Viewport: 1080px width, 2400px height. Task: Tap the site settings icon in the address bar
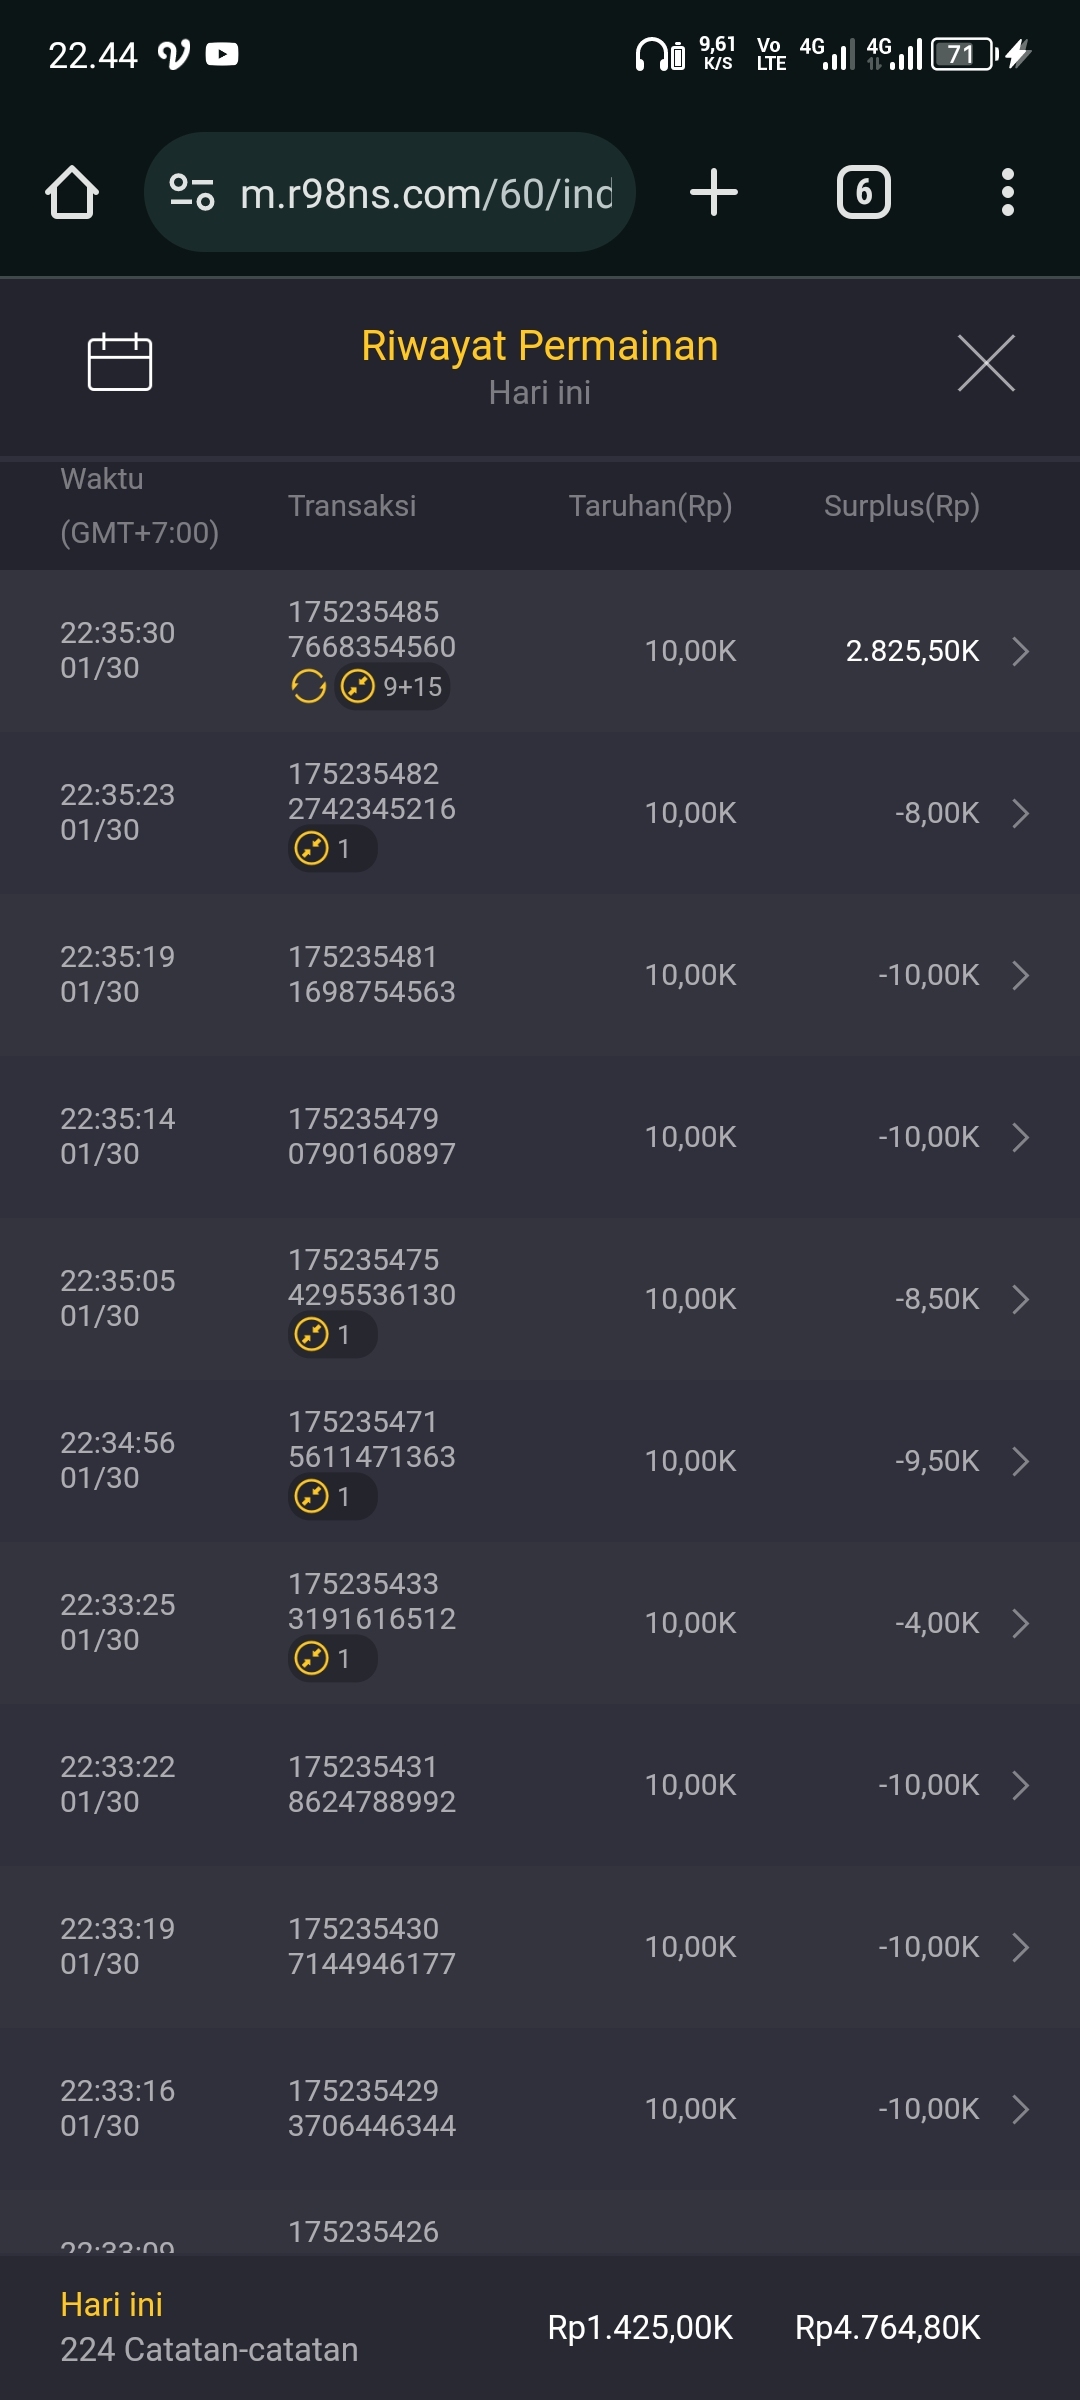coord(192,192)
